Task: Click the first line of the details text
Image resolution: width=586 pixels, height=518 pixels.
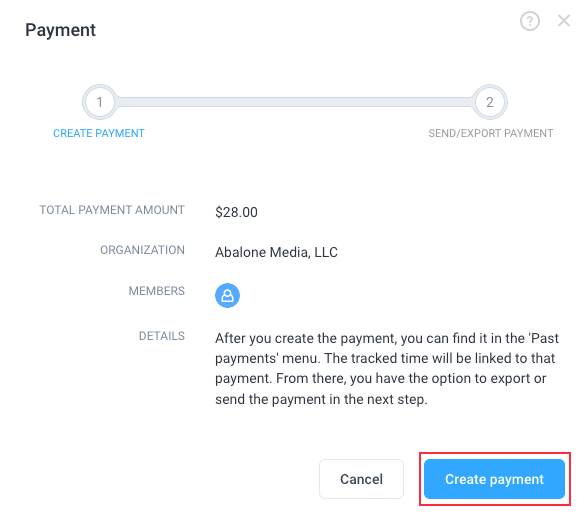Action: pyautogui.click(x=387, y=338)
